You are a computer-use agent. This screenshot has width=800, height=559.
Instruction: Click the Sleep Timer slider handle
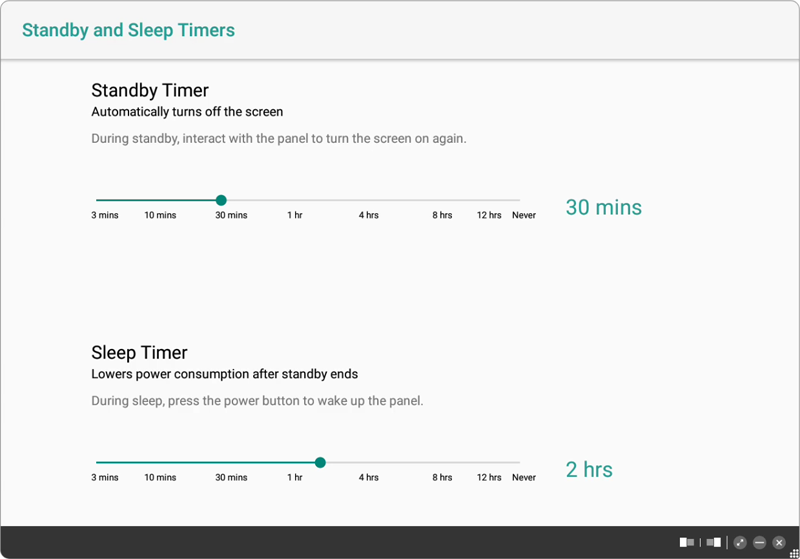coord(320,463)
